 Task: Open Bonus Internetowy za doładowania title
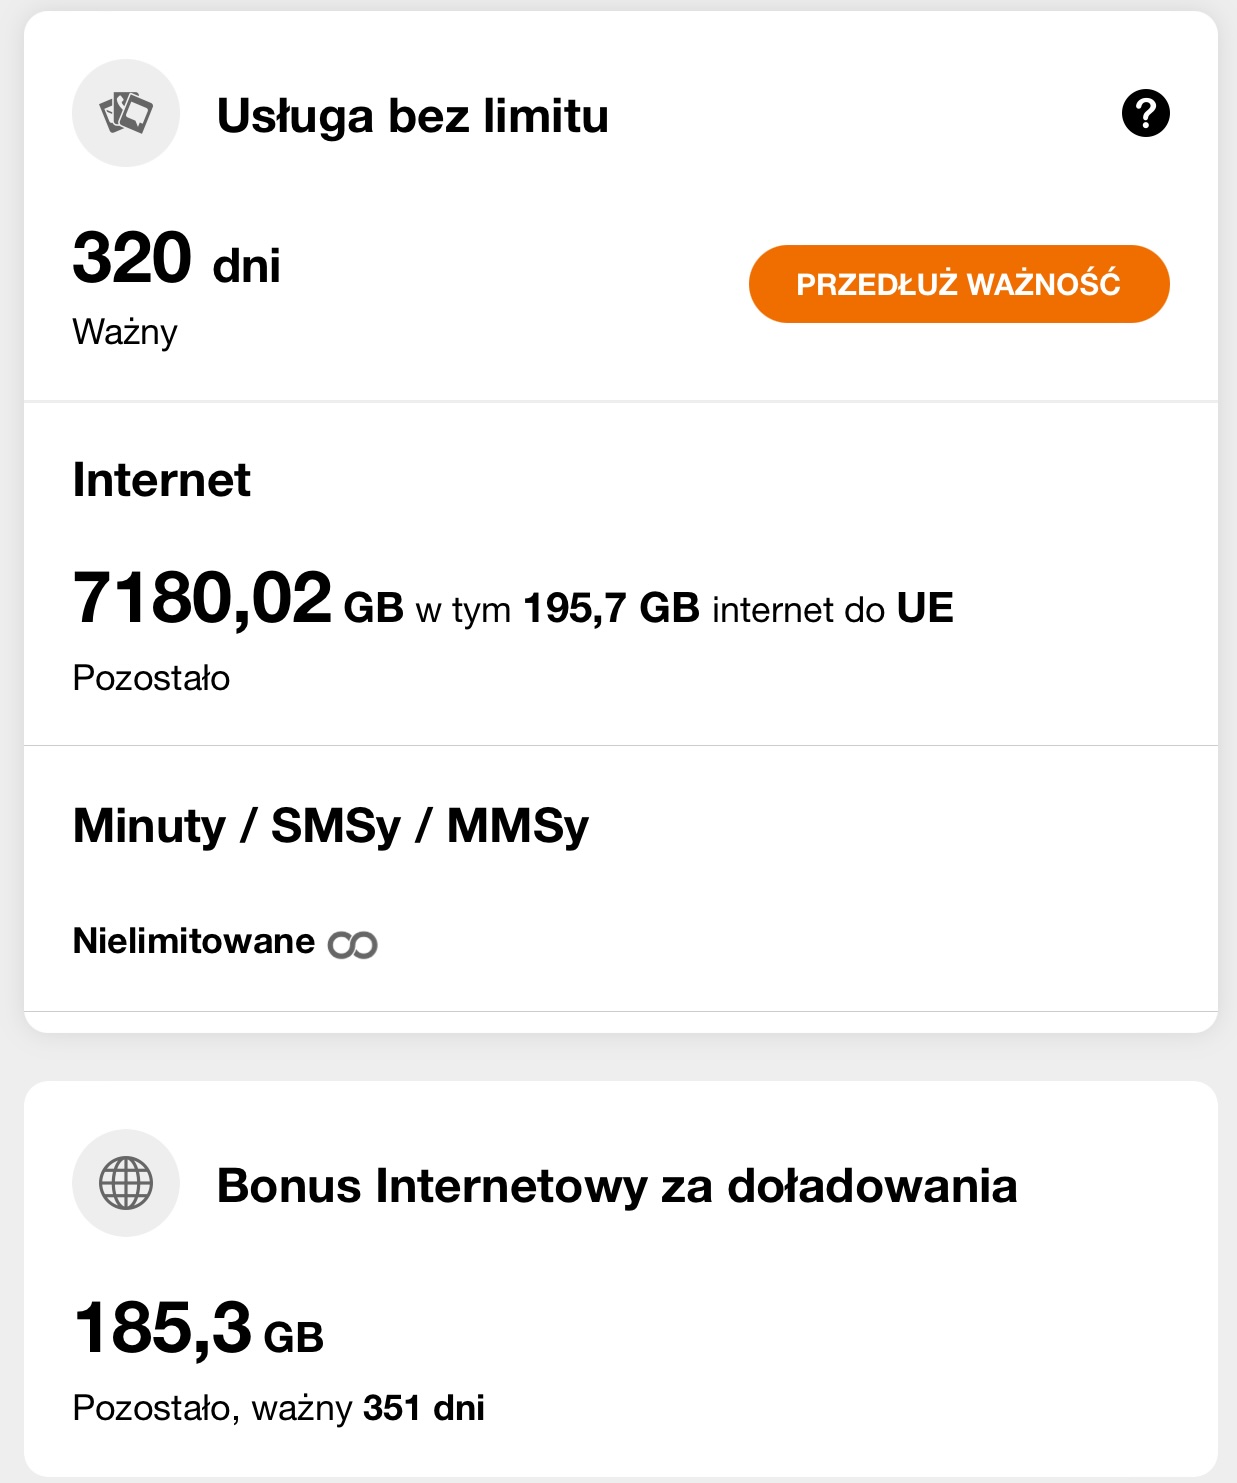617,1186
